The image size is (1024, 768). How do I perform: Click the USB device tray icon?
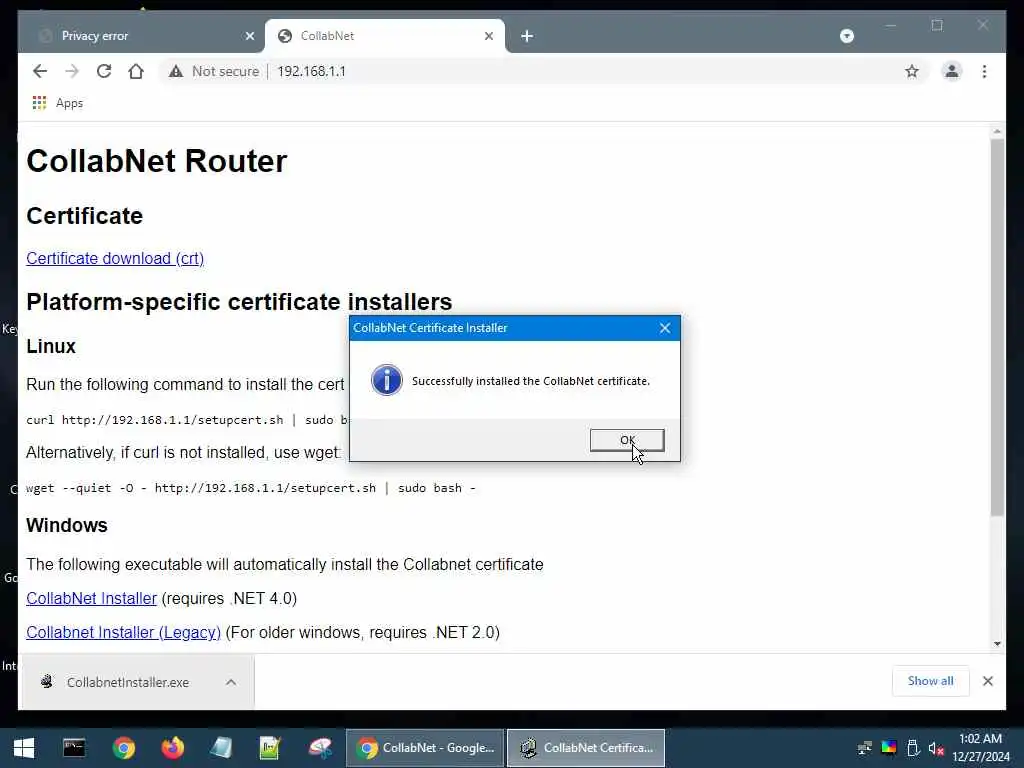point(913,748)
